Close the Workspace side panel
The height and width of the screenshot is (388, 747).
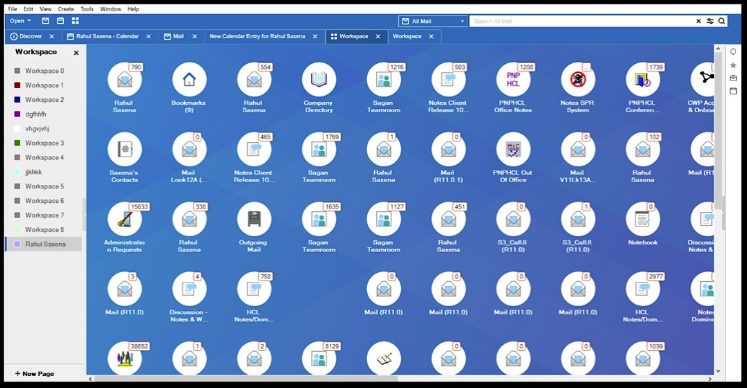click(76, 53)
